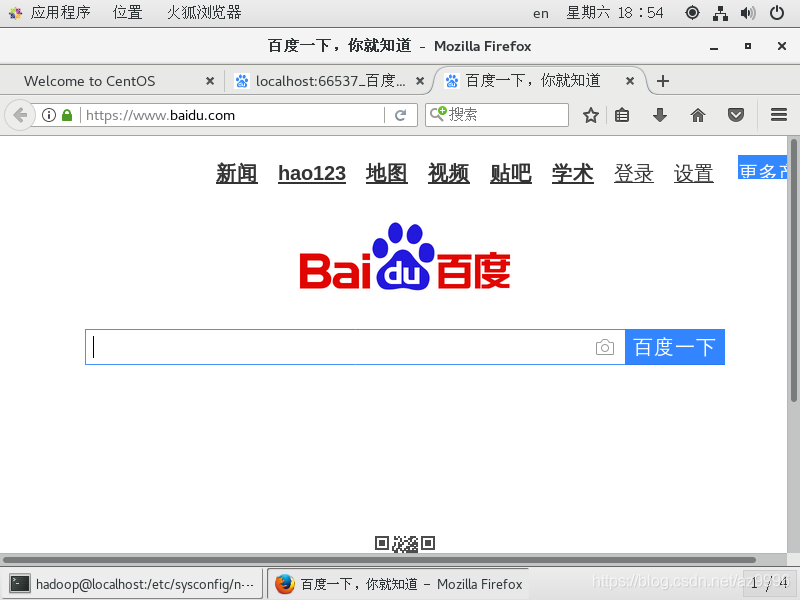The height and width of the screenshot is (600, 800).
Task: Select Firefox window in the taskbar
Action: pos(398,584)
